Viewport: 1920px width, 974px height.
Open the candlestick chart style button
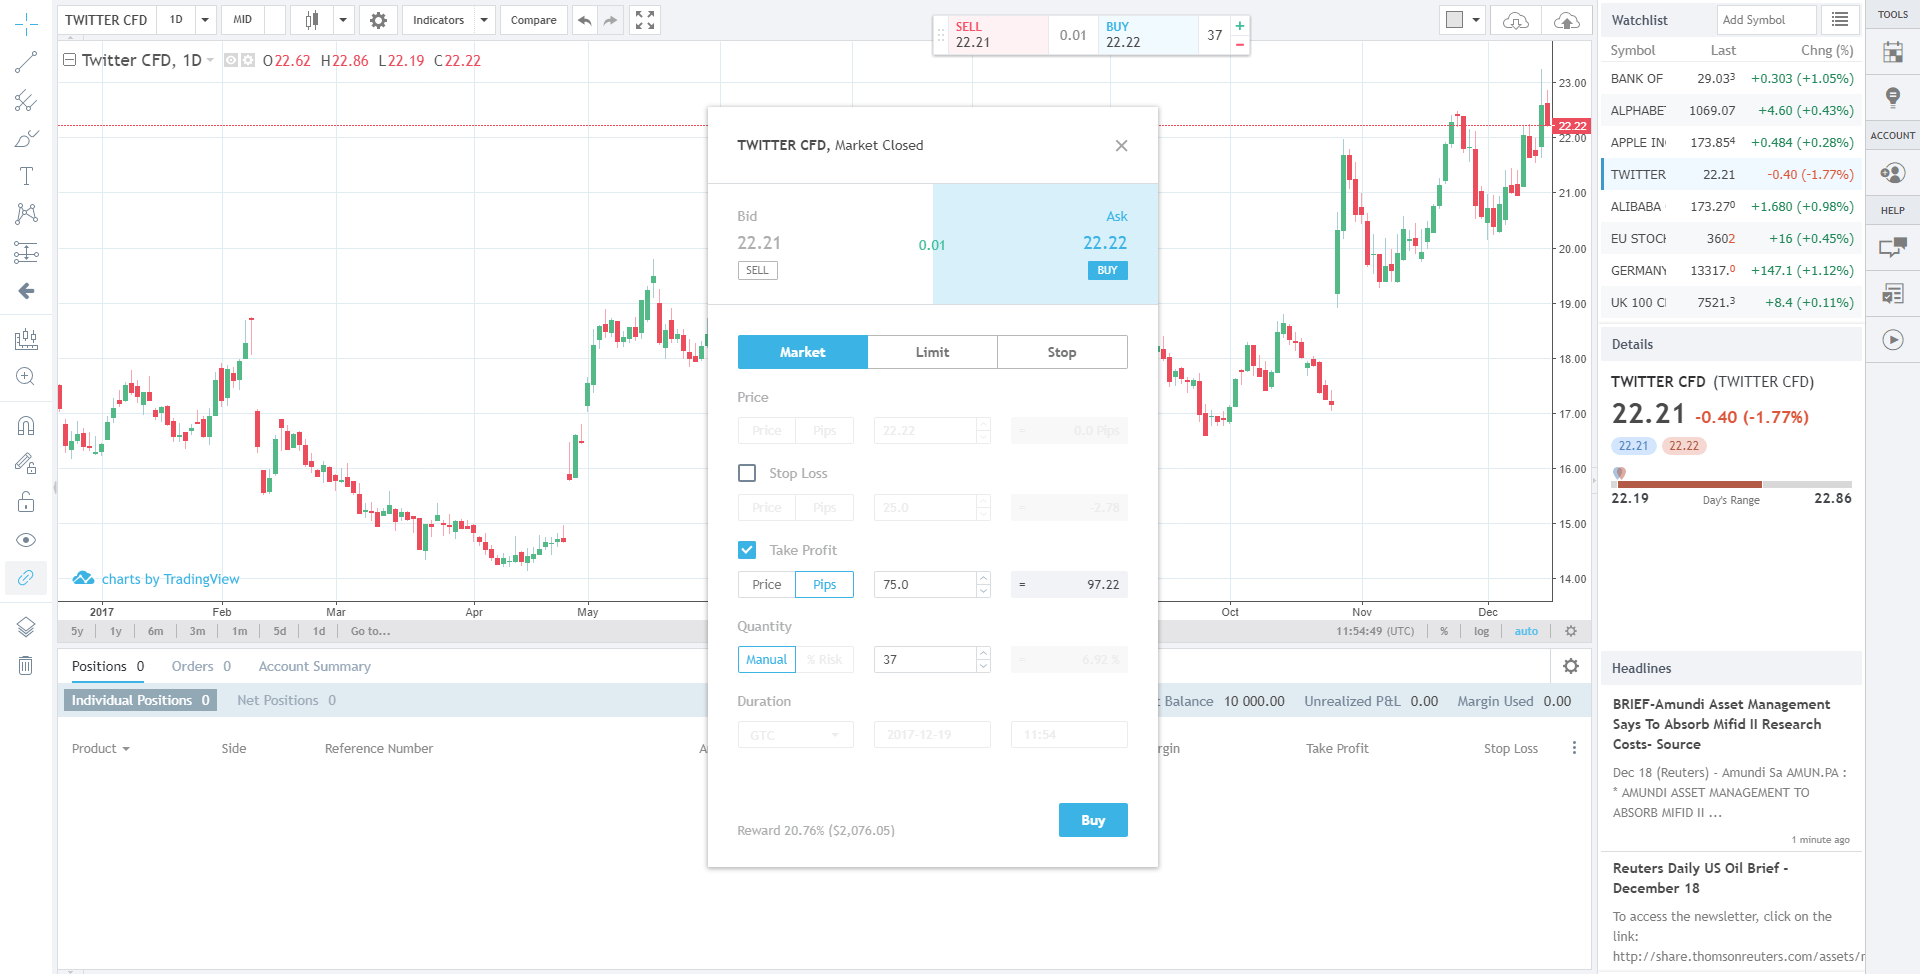(312, 20)
